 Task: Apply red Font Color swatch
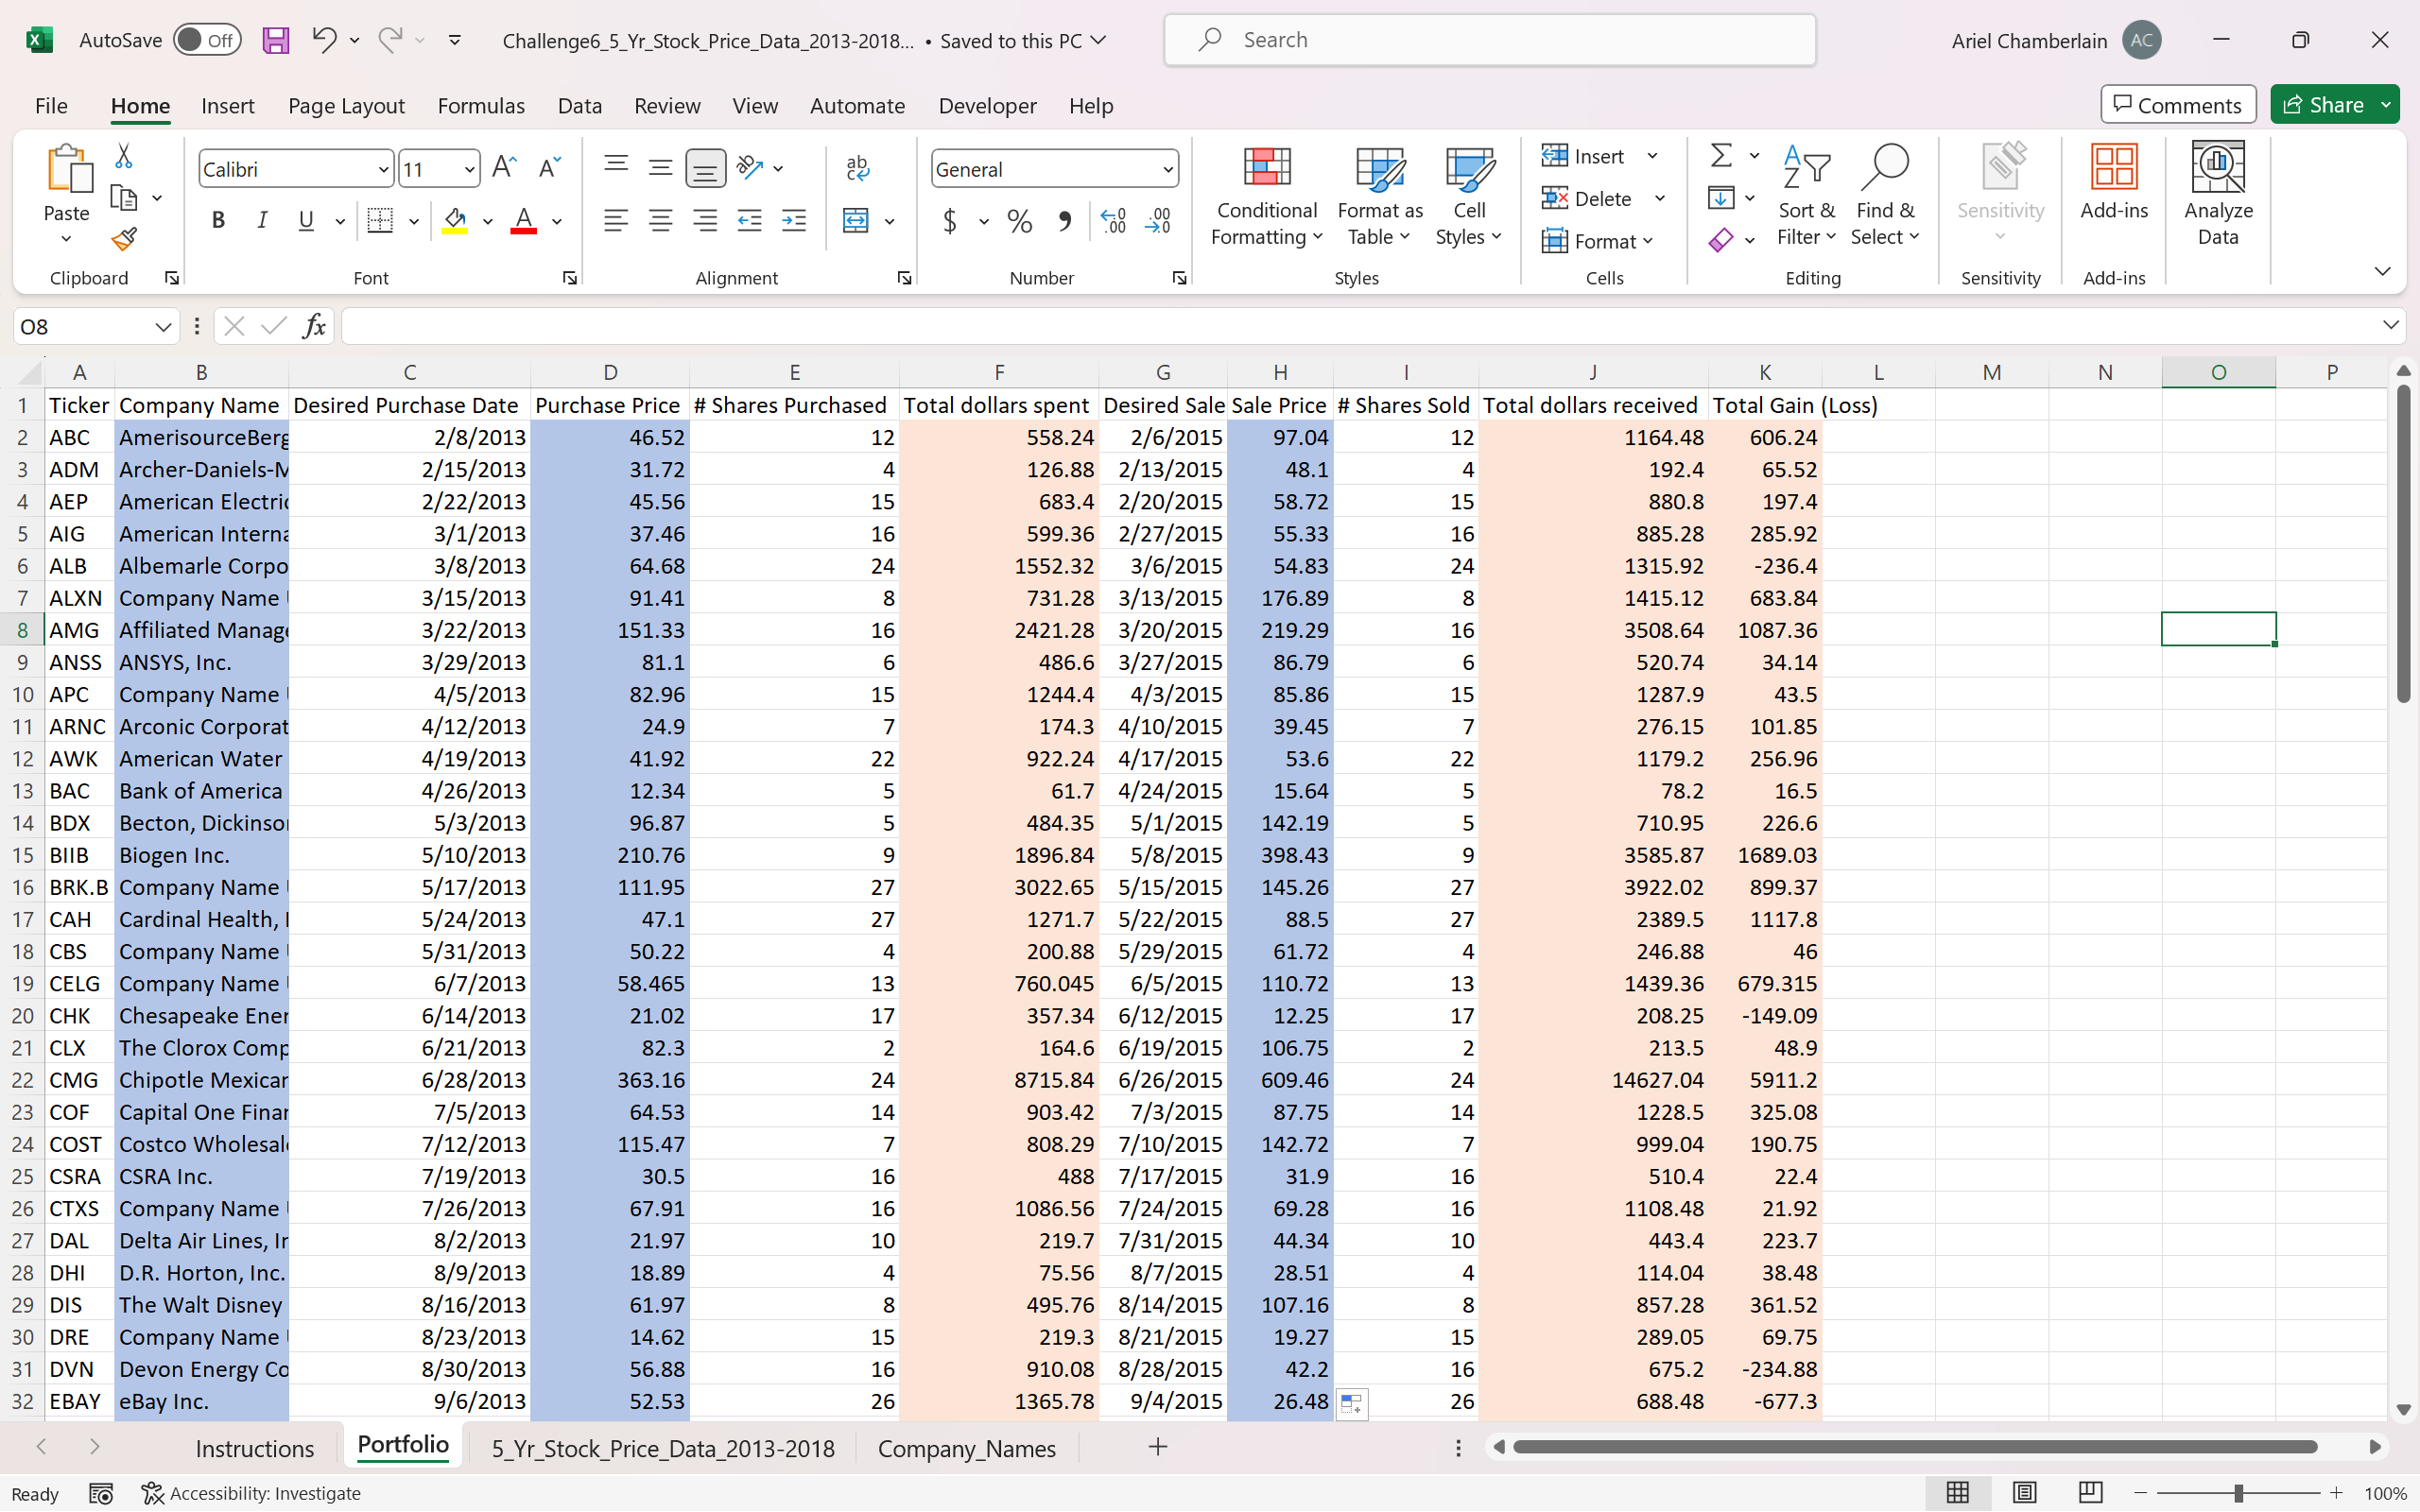(524, 221)
